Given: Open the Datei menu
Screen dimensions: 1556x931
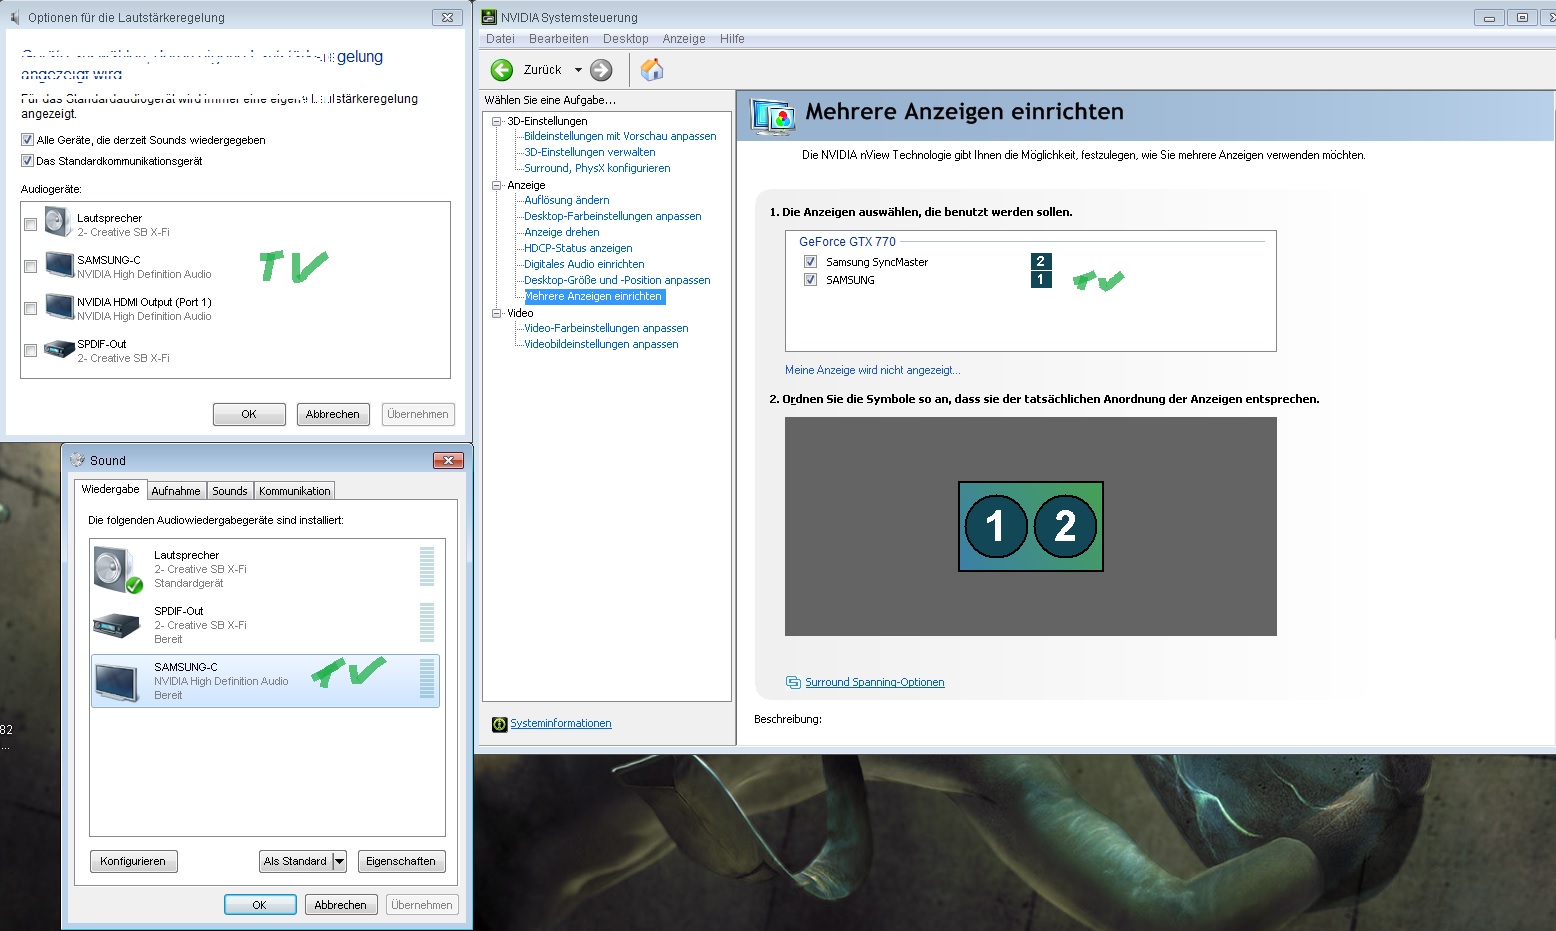Looking at the screenshot, I should 500,39.
